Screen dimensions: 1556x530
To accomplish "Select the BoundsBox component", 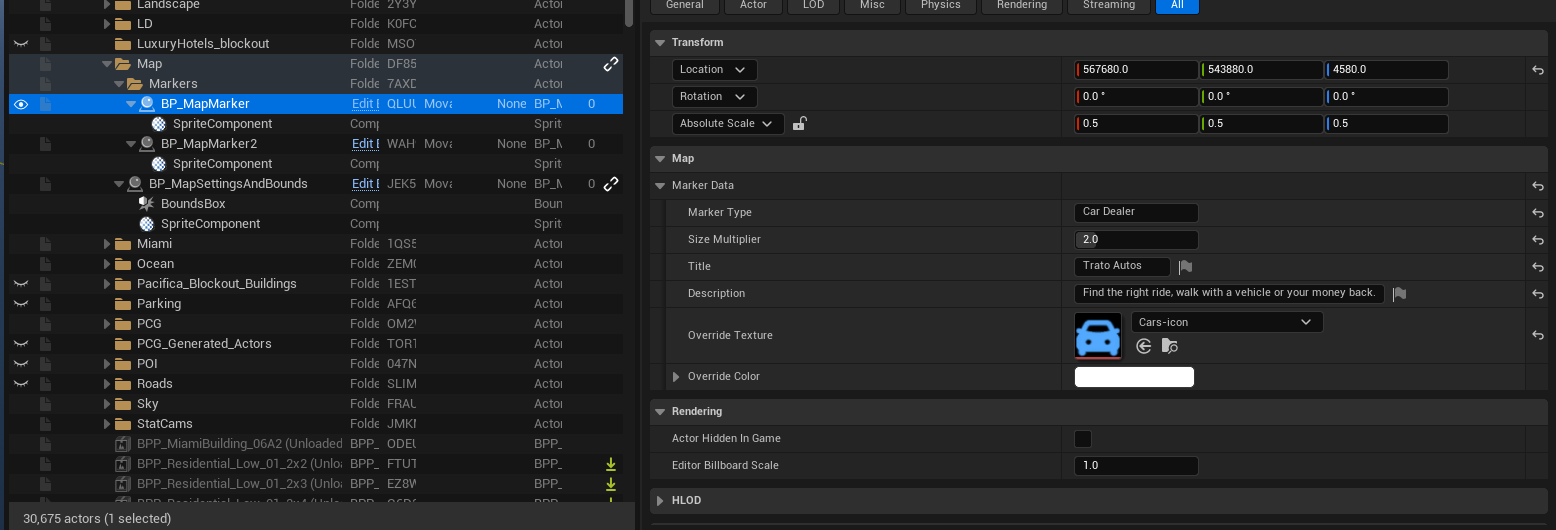I will pos(193,204).
